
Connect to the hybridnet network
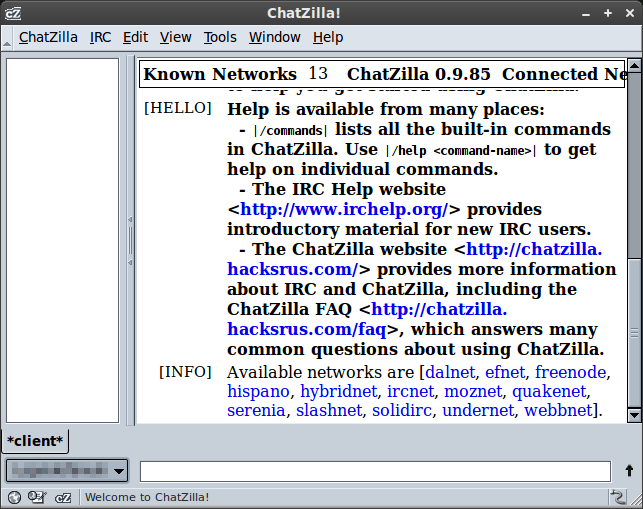pos(339,391)
